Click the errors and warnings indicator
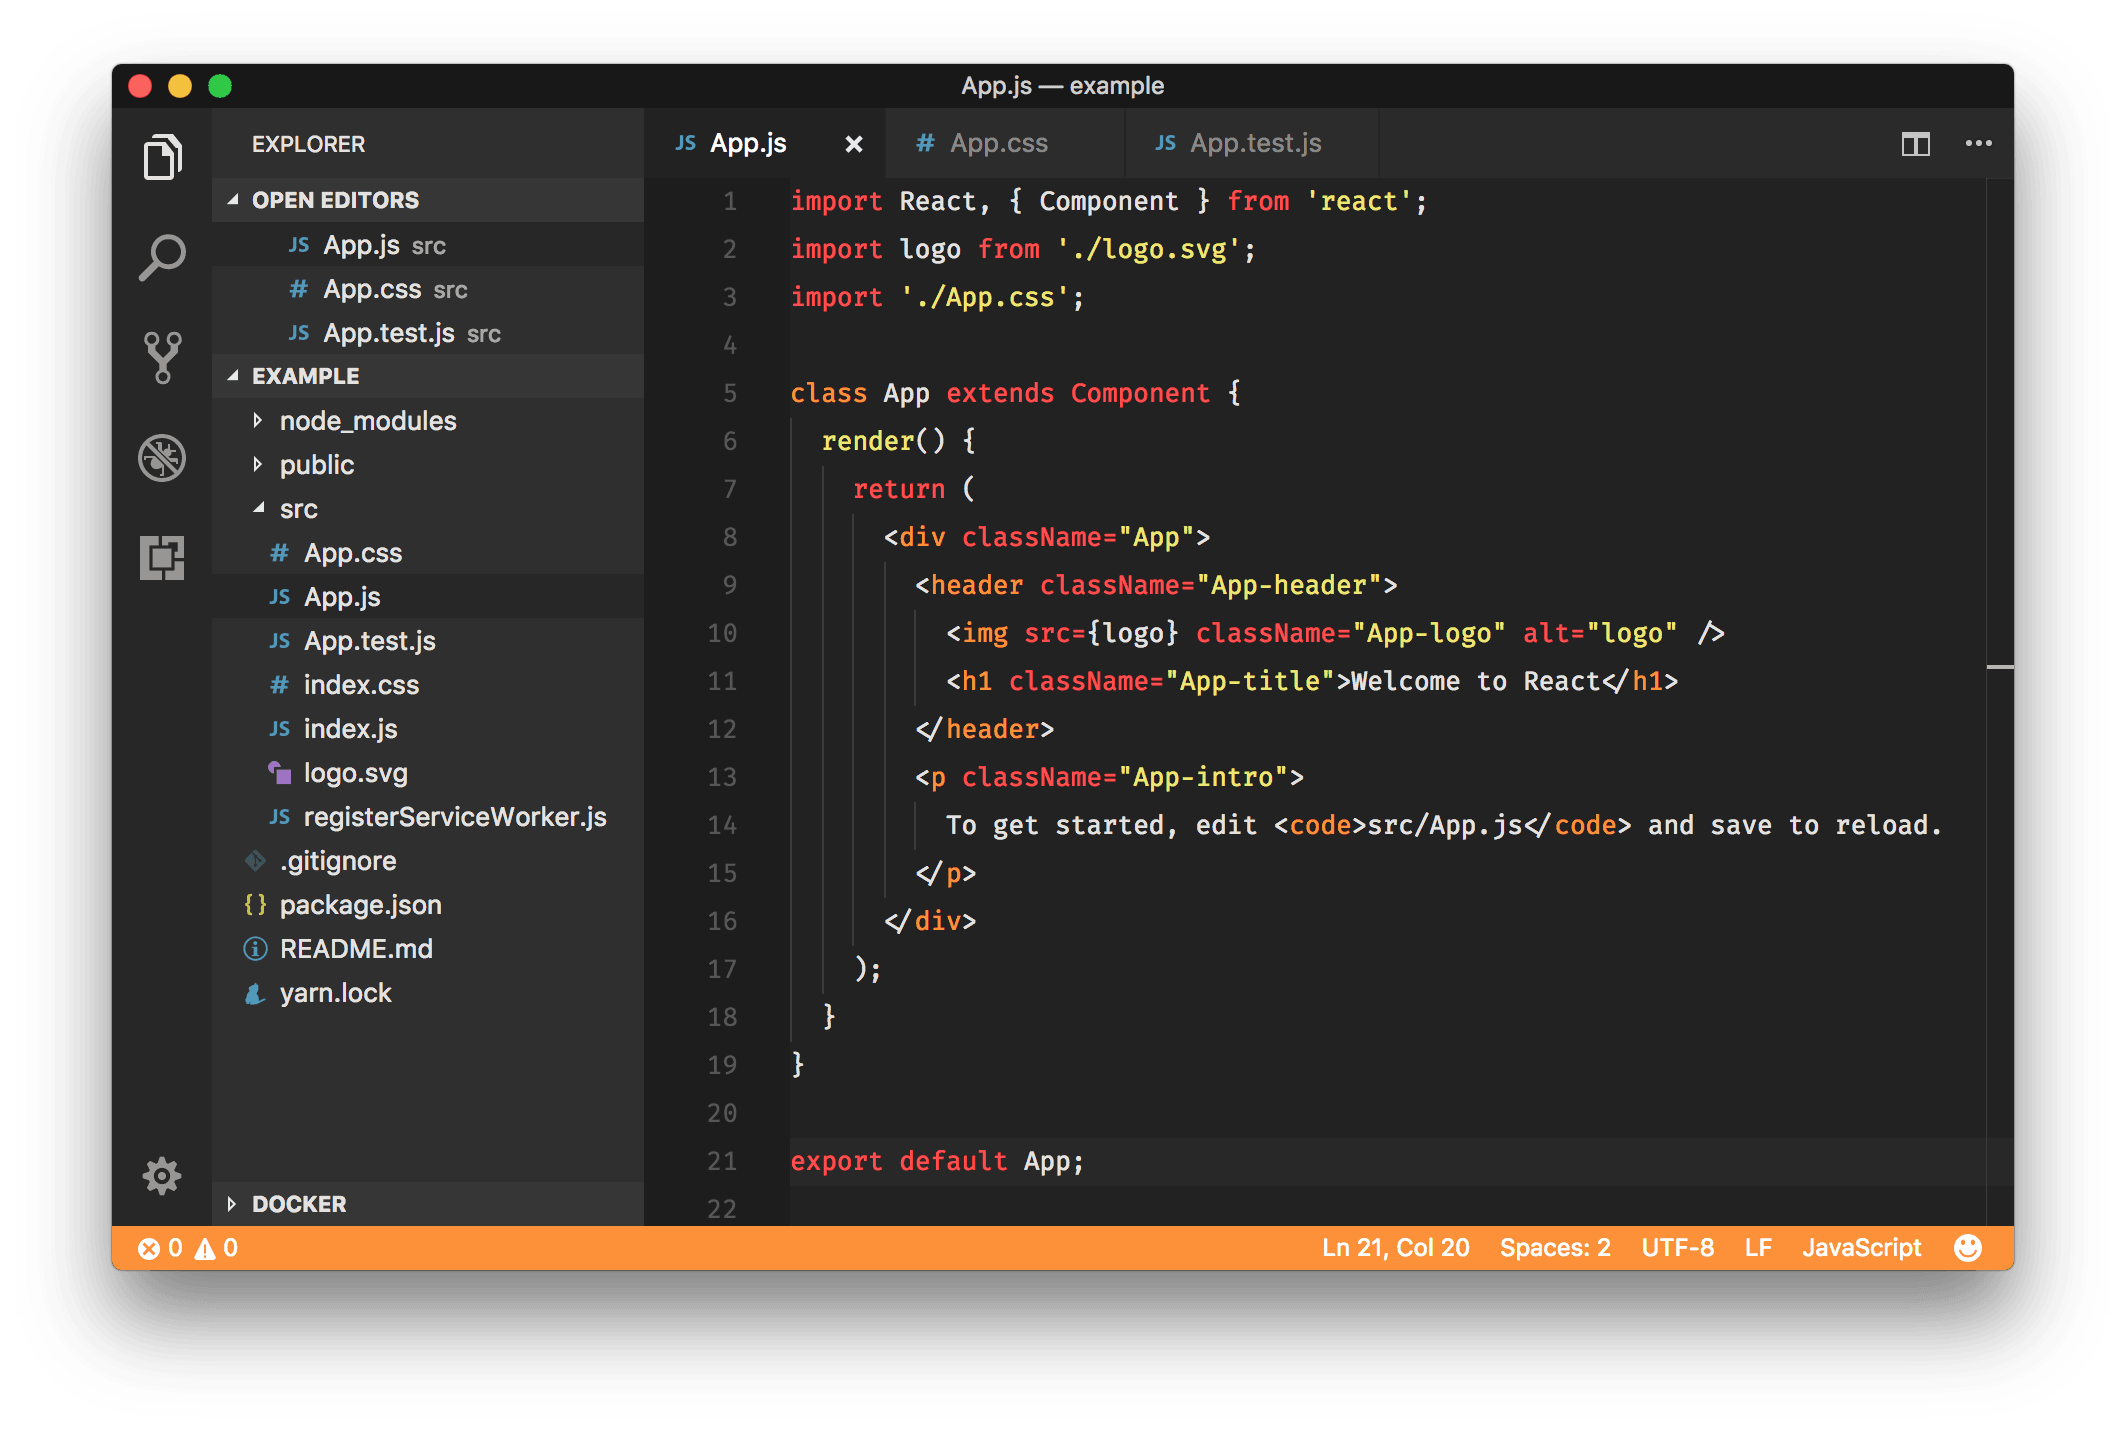The image size is (2126, 1430). click(188, 1248)
